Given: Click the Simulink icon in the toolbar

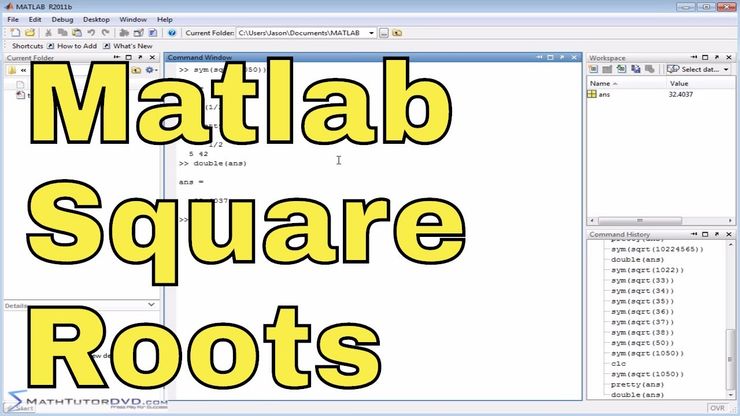Looking at the screenshot, I should coord(118,33).
